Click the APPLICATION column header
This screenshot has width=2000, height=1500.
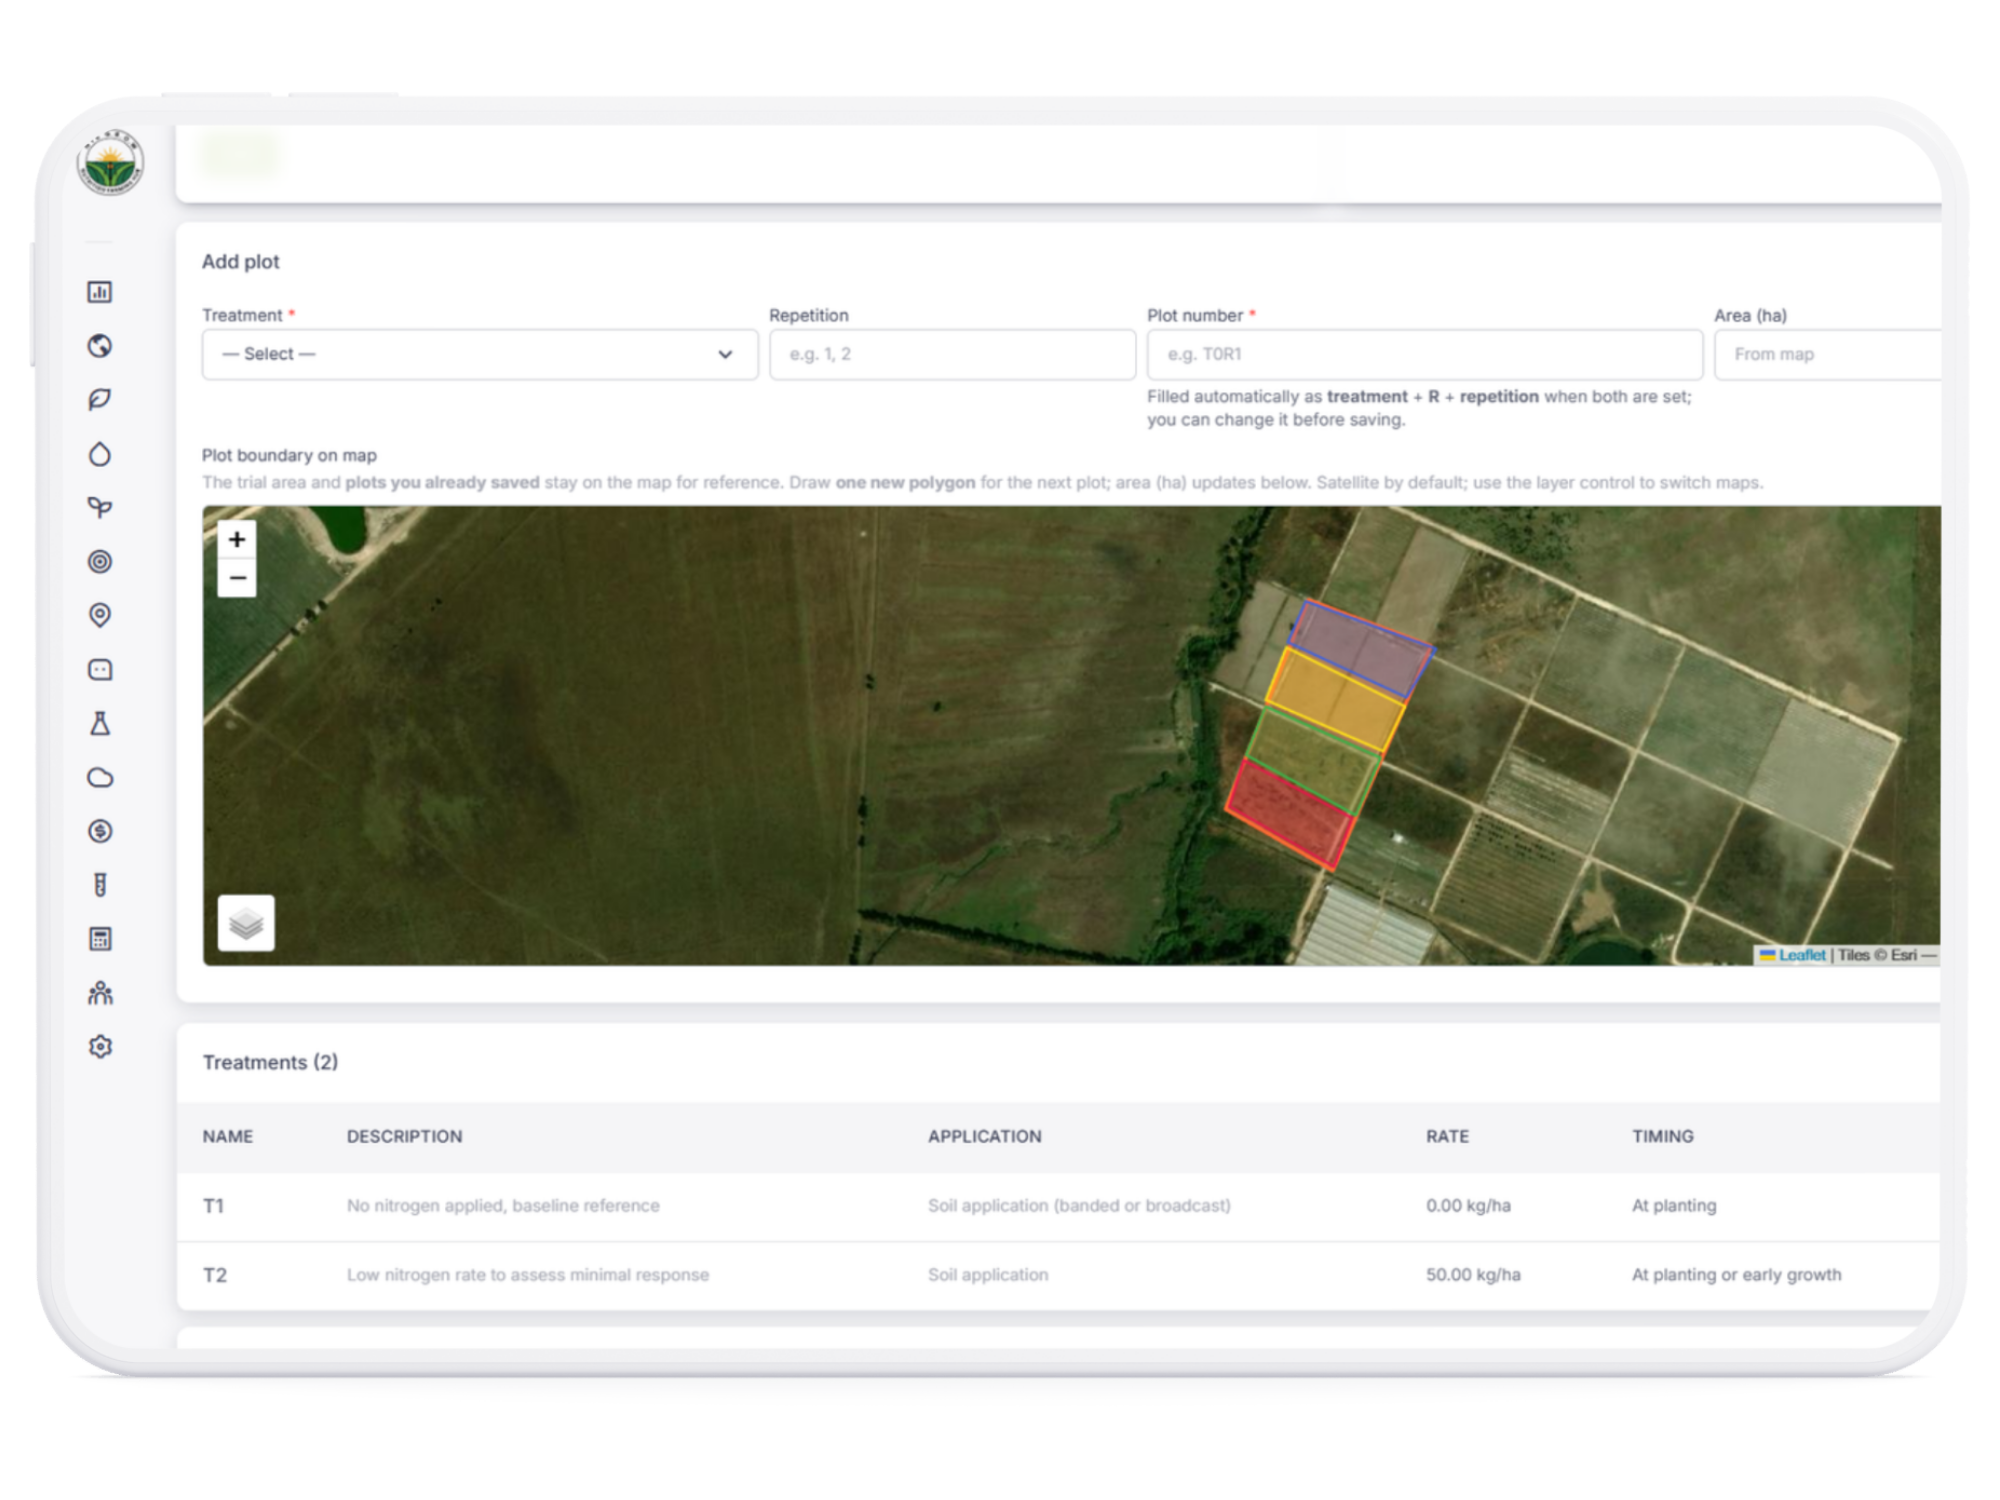click(985, 1137)
